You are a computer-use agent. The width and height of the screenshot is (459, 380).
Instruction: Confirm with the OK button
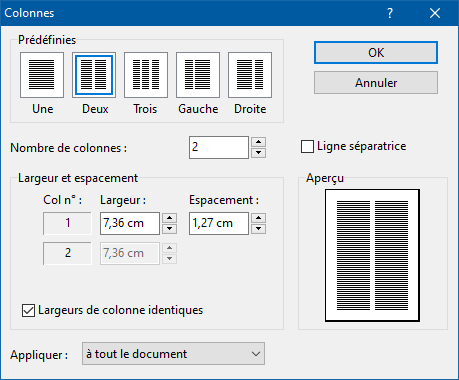point(376,53)
